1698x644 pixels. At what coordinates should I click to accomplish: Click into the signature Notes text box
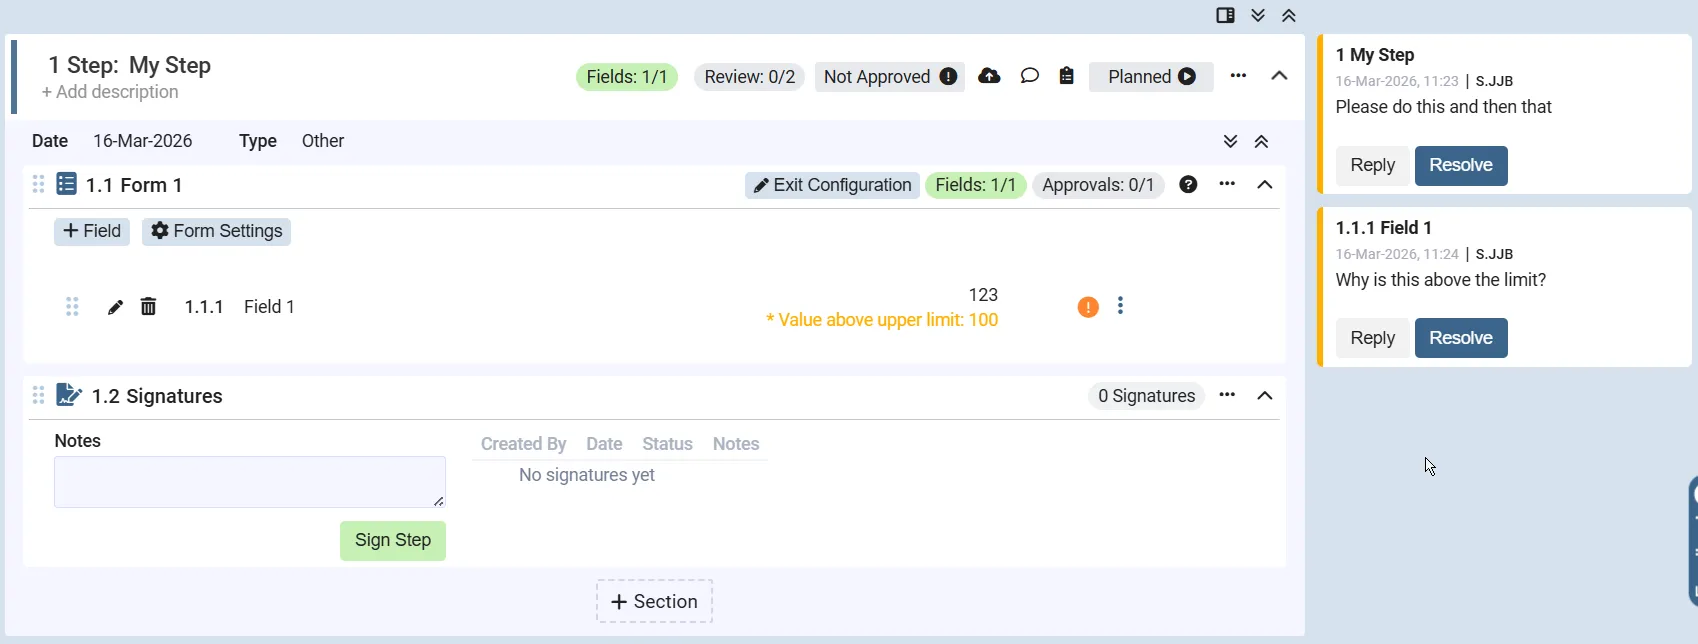(249, 482)
